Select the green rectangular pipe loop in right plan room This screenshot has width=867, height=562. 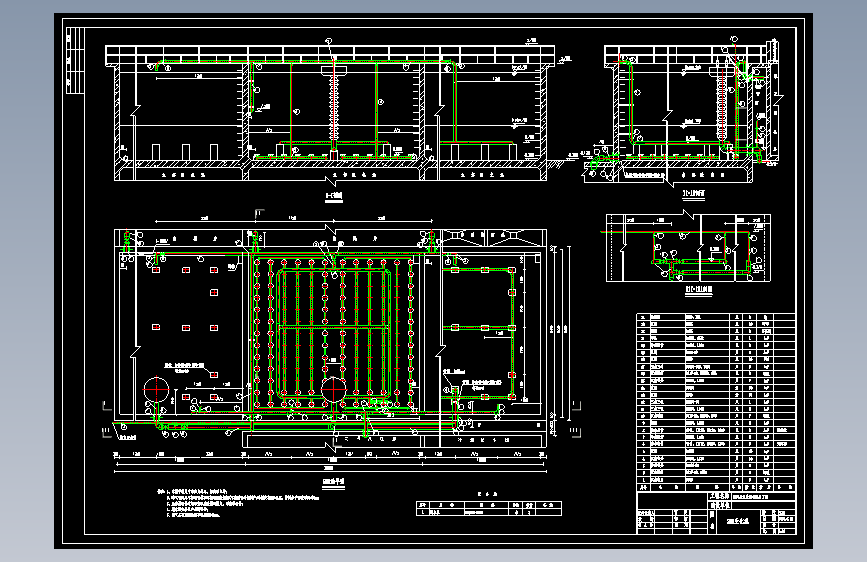pyautogui.click(x=480, y=333)
